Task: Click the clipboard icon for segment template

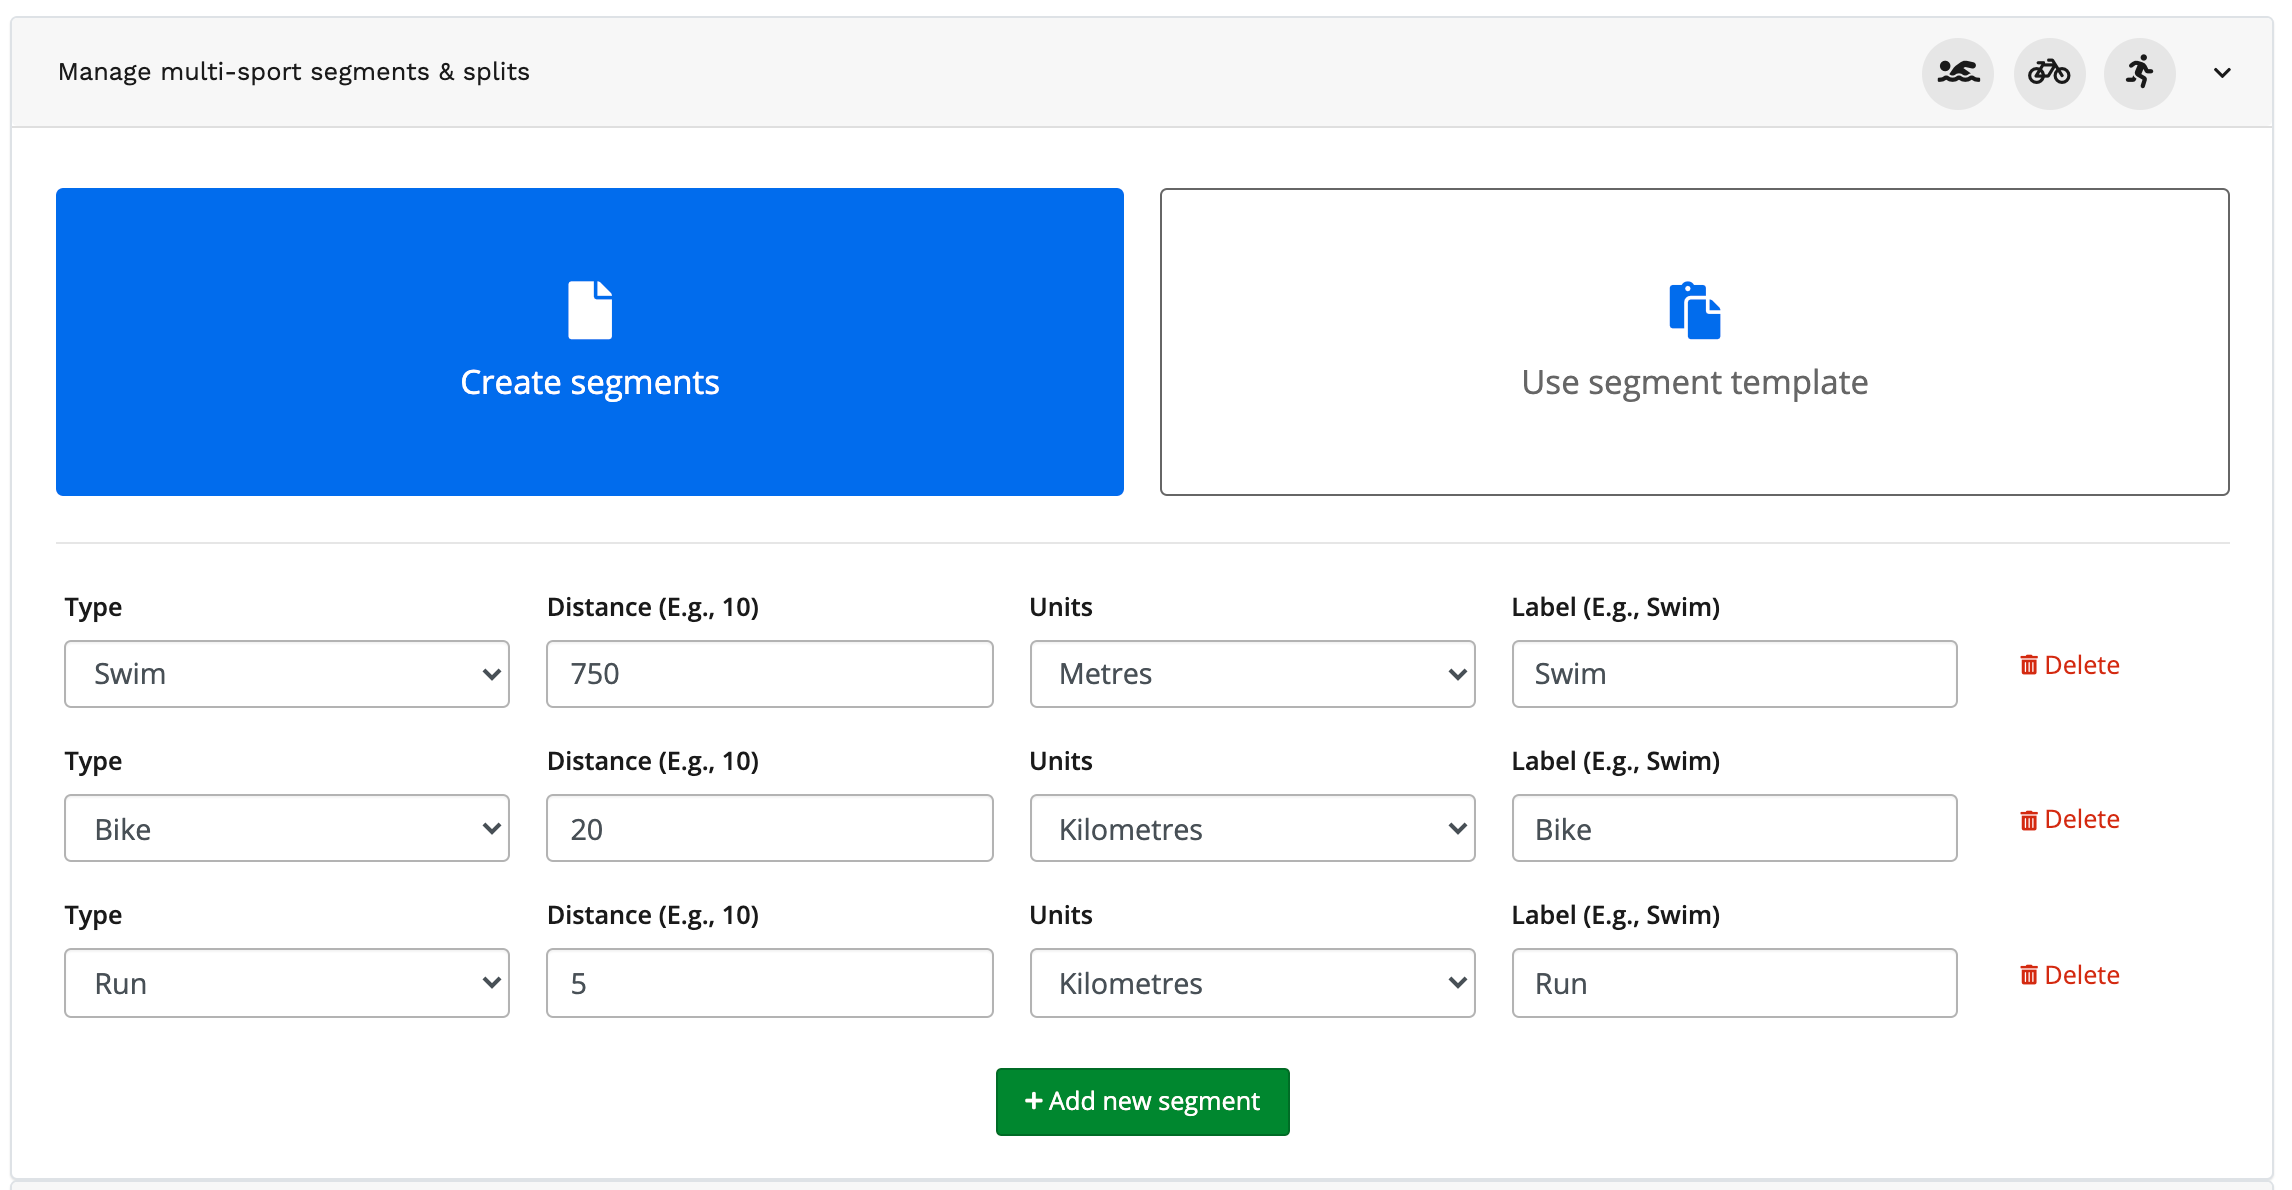Action: click(1694, 311)
